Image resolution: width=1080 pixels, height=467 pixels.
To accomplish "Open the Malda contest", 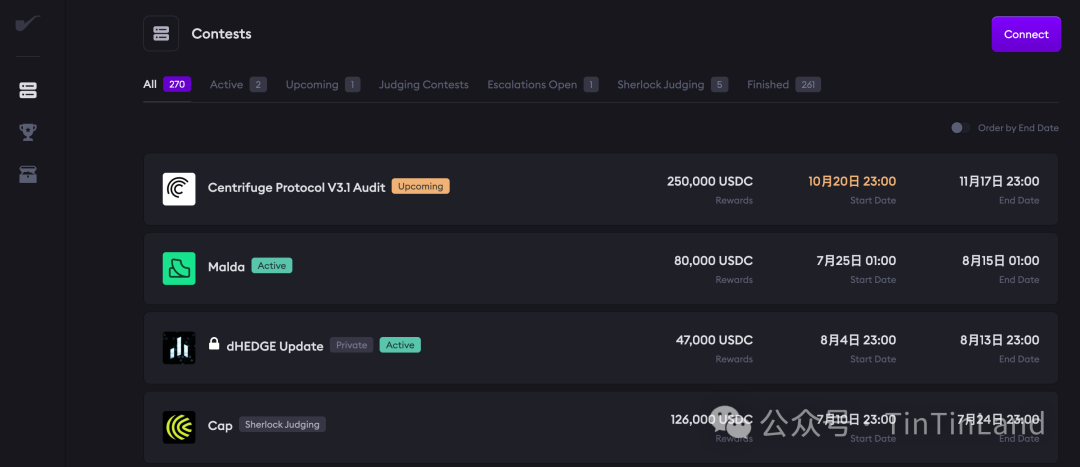I will click(601, 269).
